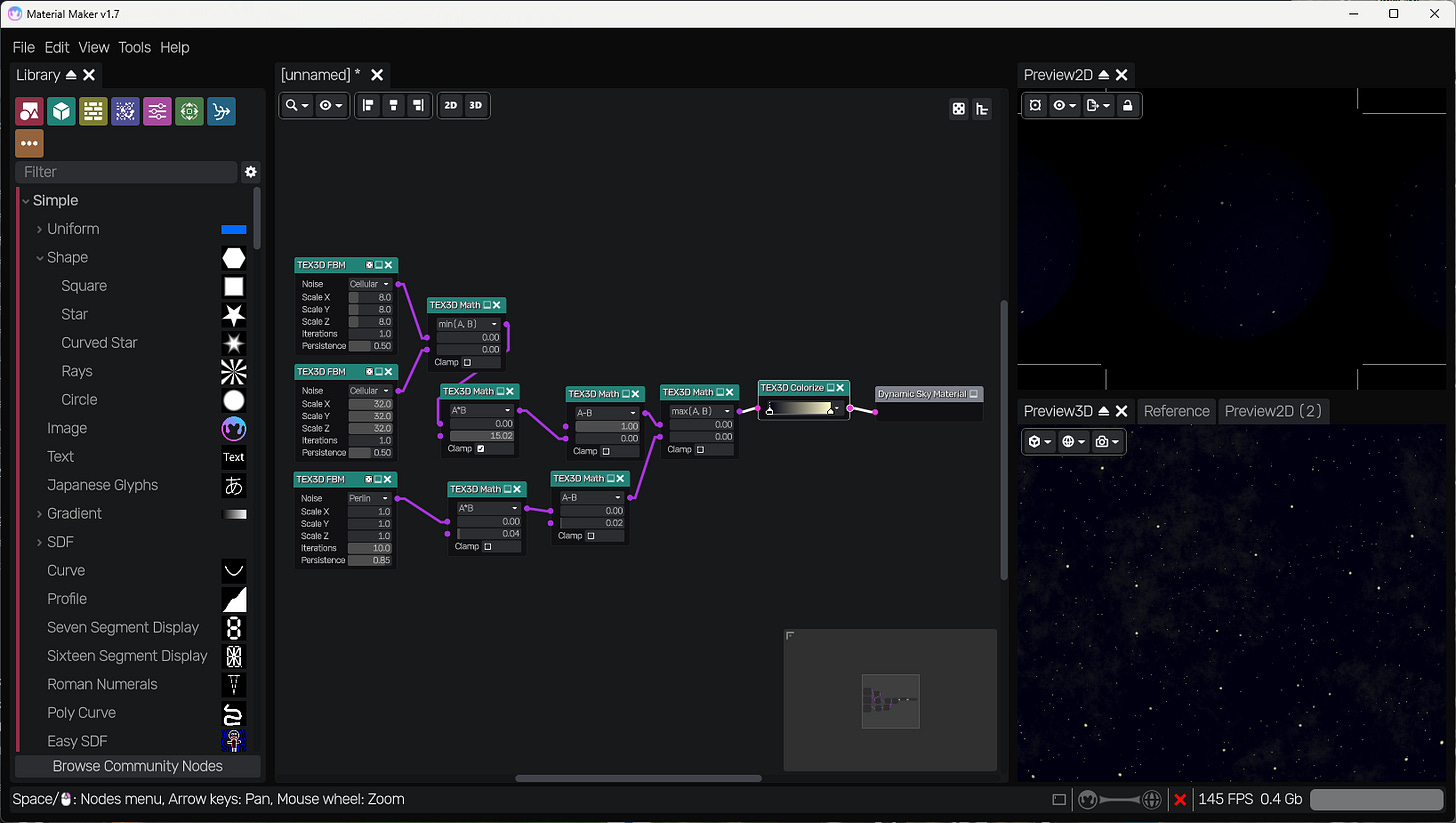Viewport: 1456px width, 823px height.
Task: Open the Preview3D cube model dropdown
Action: (x=1041, y=441)
